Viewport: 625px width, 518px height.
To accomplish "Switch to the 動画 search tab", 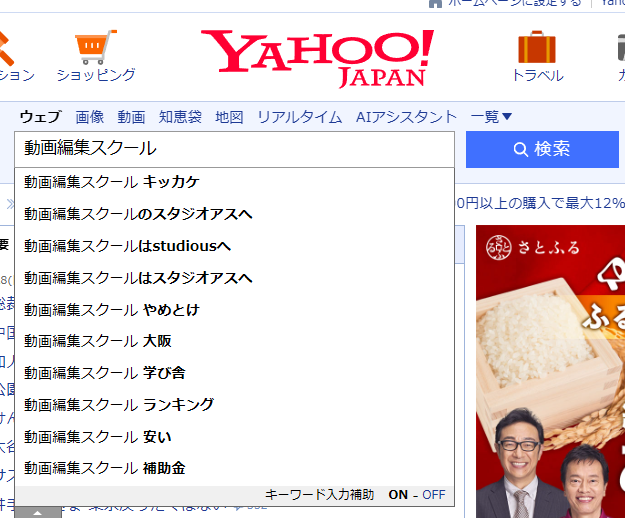I will click(131, 117).
